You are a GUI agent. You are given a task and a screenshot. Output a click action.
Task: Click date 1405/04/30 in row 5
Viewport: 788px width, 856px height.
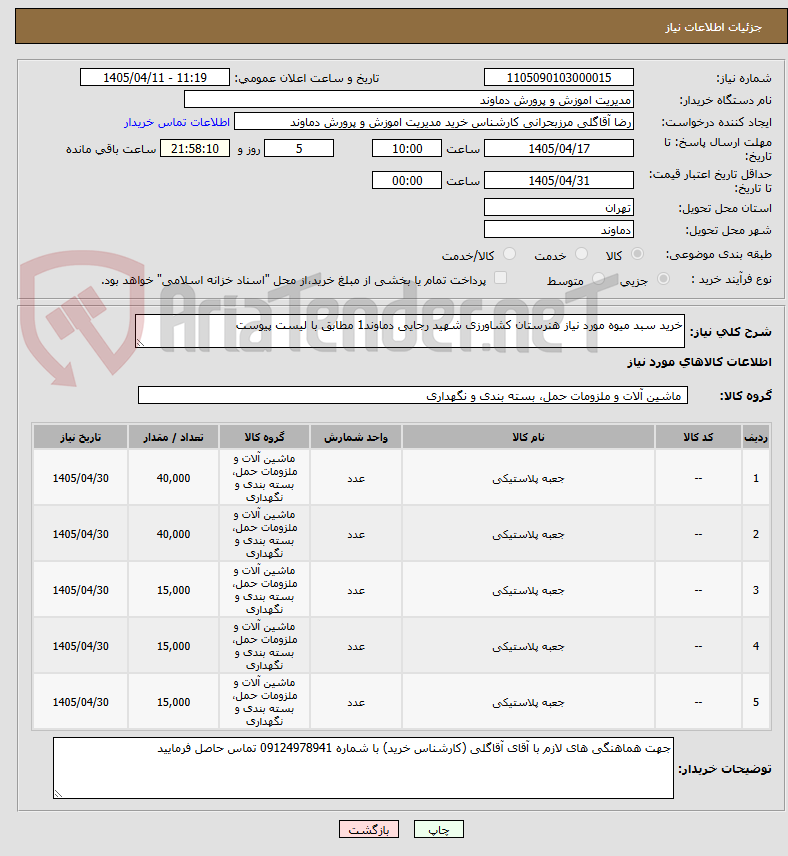(80, 703)
